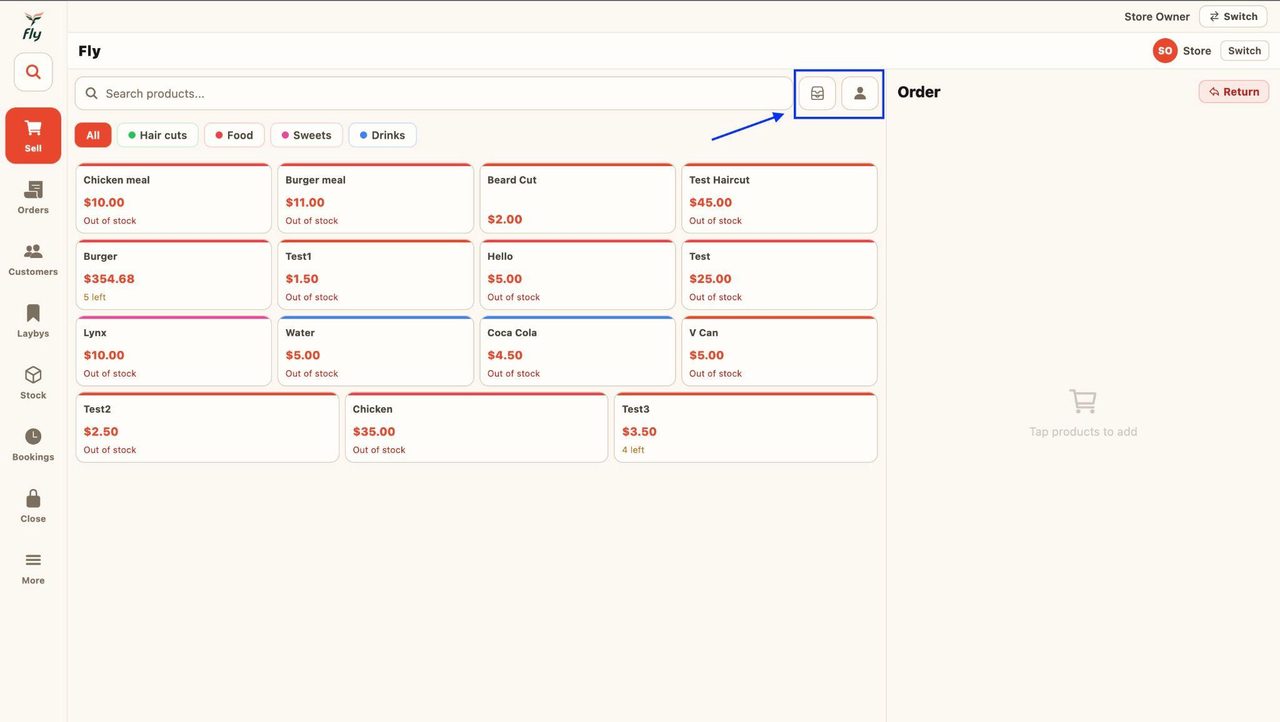Filter by Drinks category
The height and width of the screenshot is (722, 1280).
383,135
